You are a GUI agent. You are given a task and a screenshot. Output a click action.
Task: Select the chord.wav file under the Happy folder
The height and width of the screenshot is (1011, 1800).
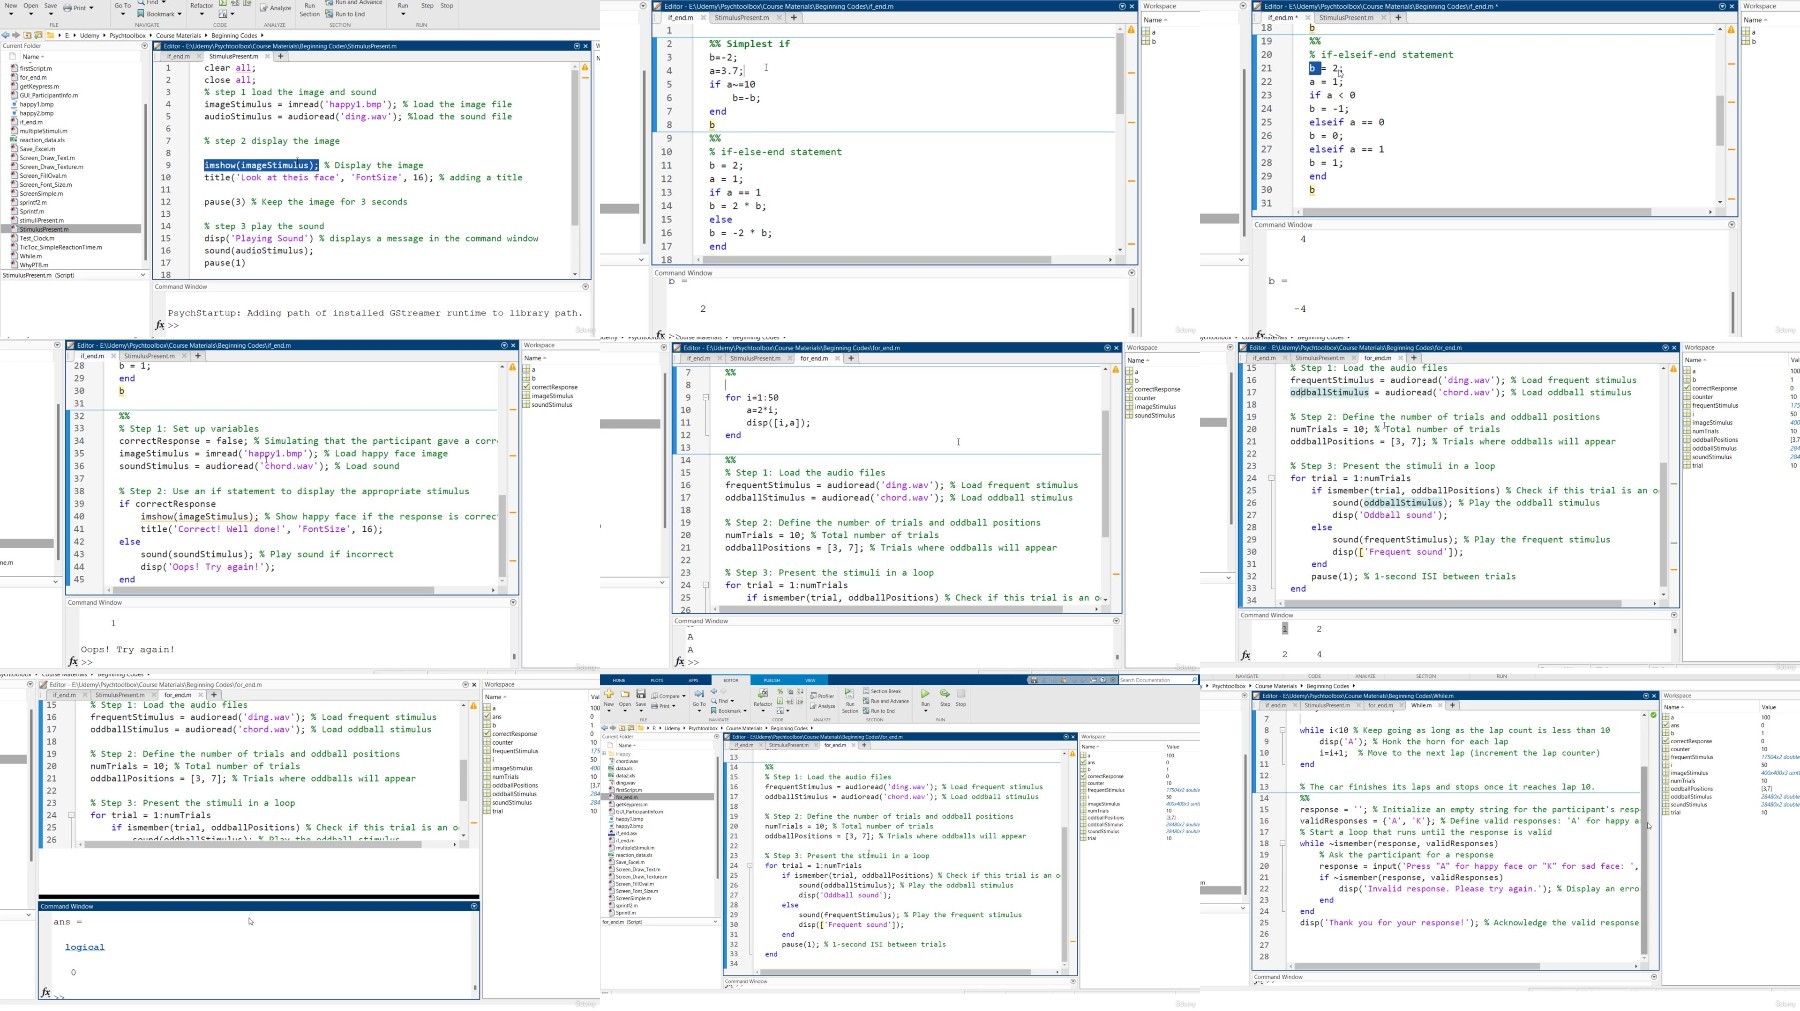coord(626,761)
